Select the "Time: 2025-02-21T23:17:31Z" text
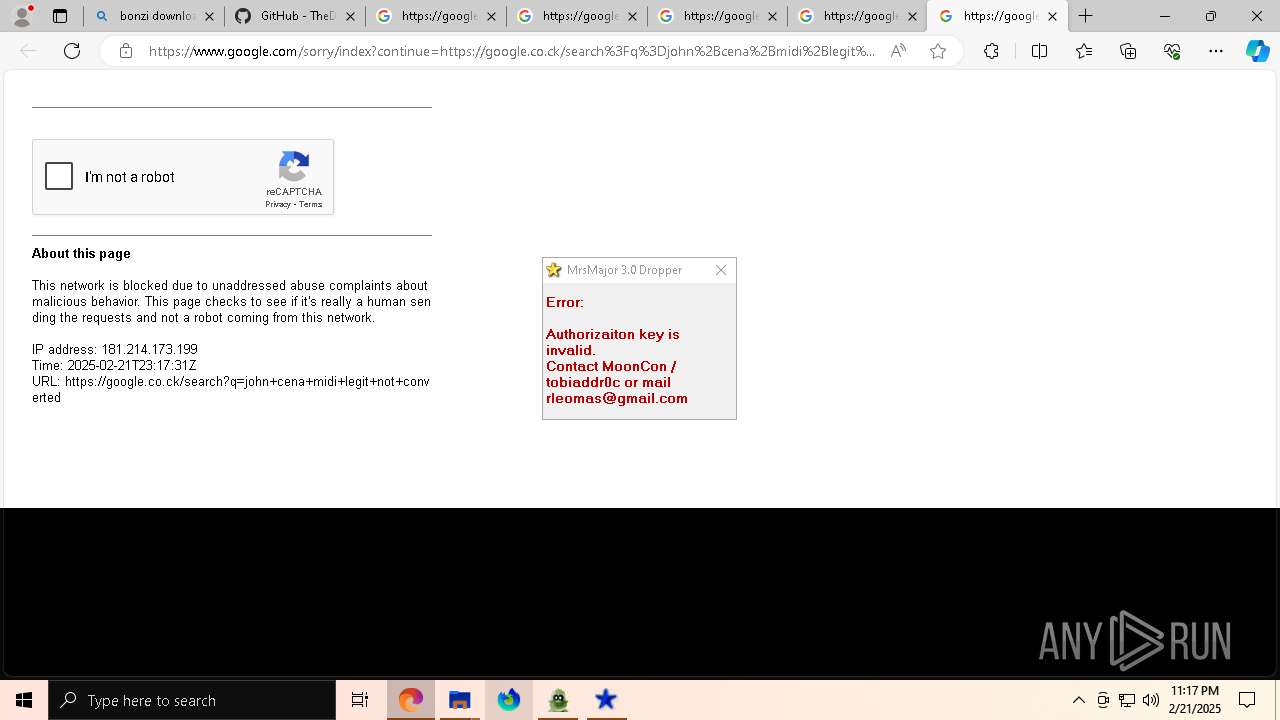This screenshot has height=720, width=1280. (114, 366)
